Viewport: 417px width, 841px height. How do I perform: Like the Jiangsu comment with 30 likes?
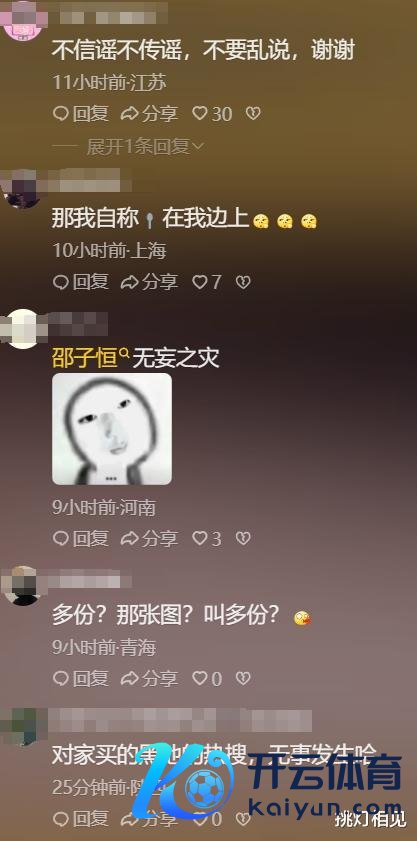[x=212, y=113]
